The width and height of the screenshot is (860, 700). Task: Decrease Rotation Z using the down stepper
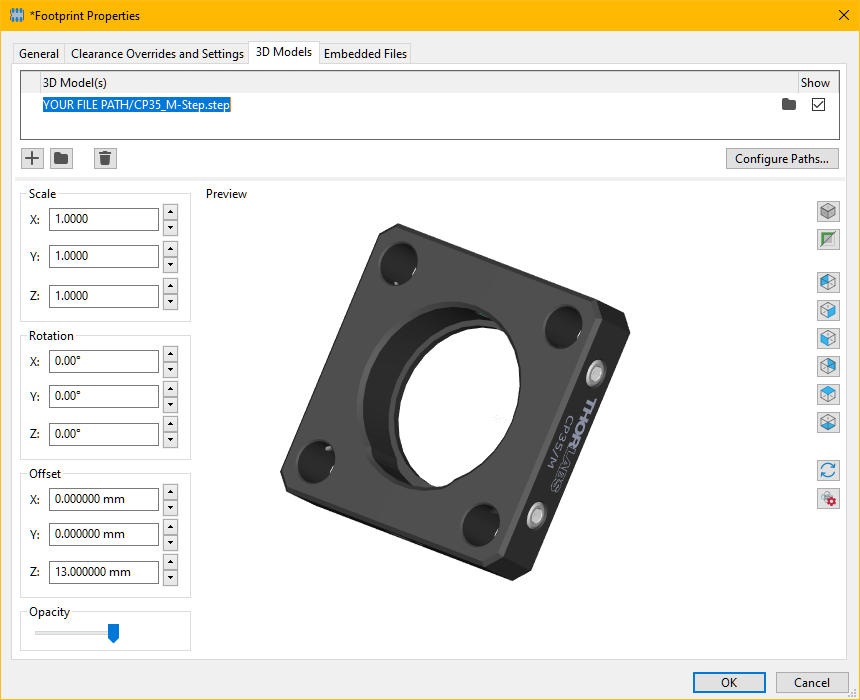point(170,440)
